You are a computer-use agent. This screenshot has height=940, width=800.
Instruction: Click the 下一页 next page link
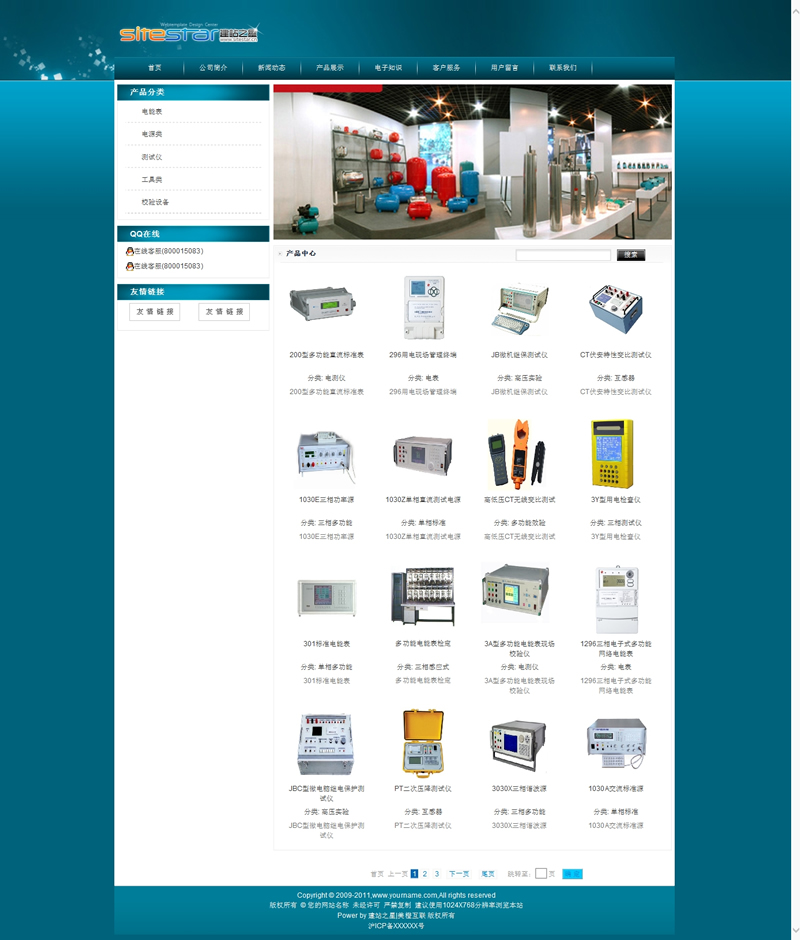pyautogui.click(x=459, y=873)
